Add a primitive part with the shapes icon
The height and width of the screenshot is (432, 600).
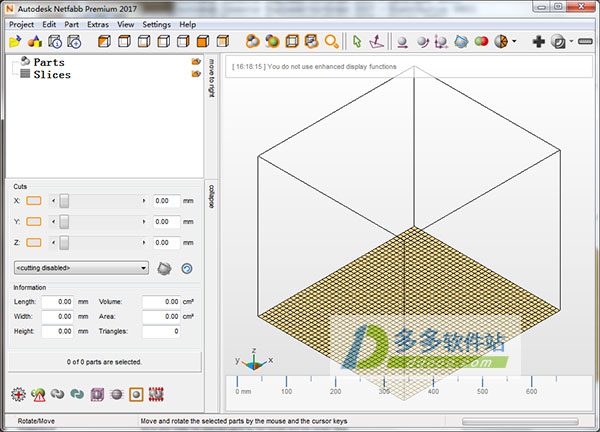35,41
